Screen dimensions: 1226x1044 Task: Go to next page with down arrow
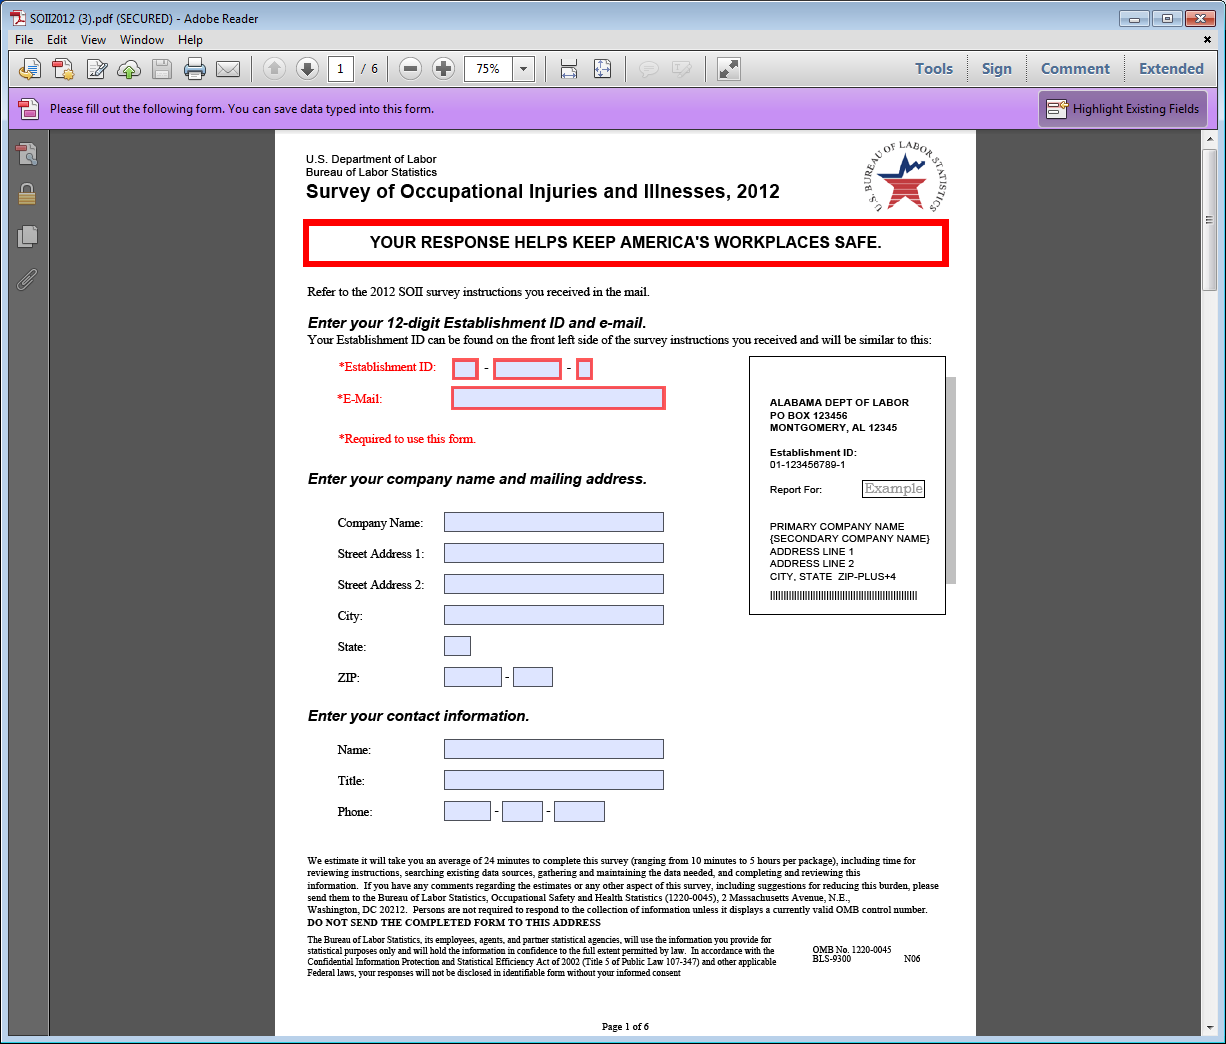pos(308,69)
